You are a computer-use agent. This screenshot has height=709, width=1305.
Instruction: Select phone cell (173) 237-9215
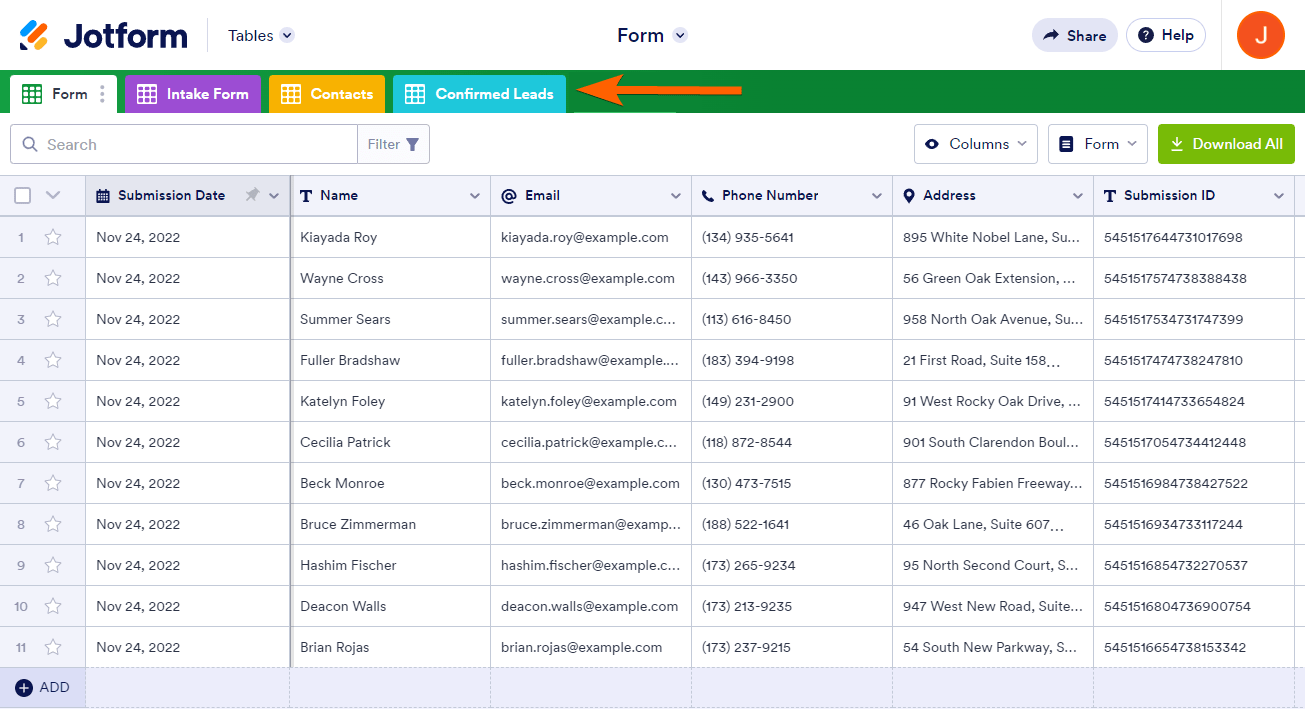[792, 647]
